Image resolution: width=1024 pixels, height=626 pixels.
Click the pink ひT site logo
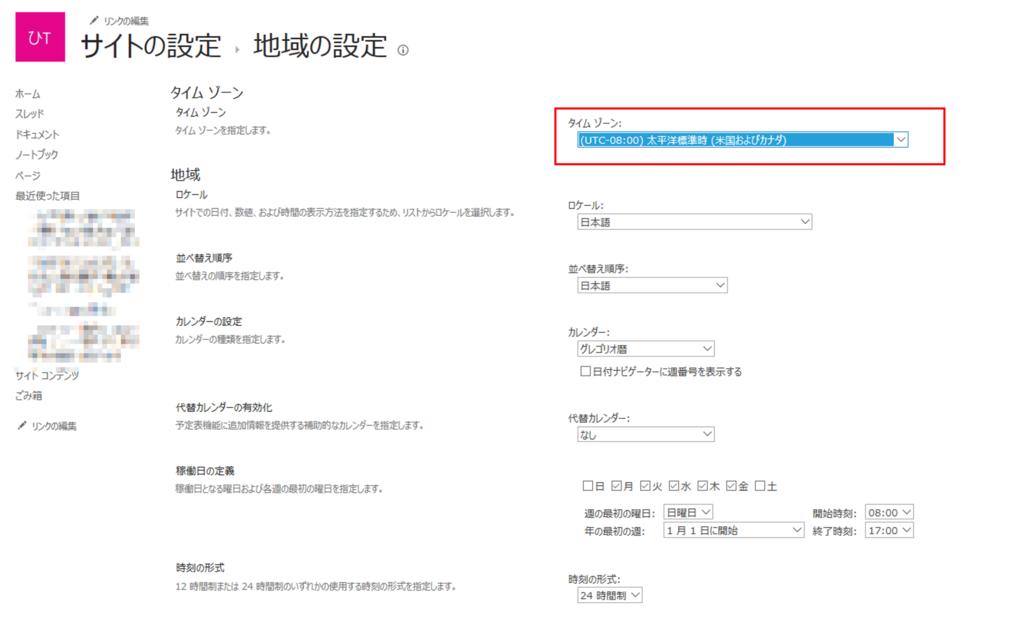pyautogui.click(x=40, y=37)
